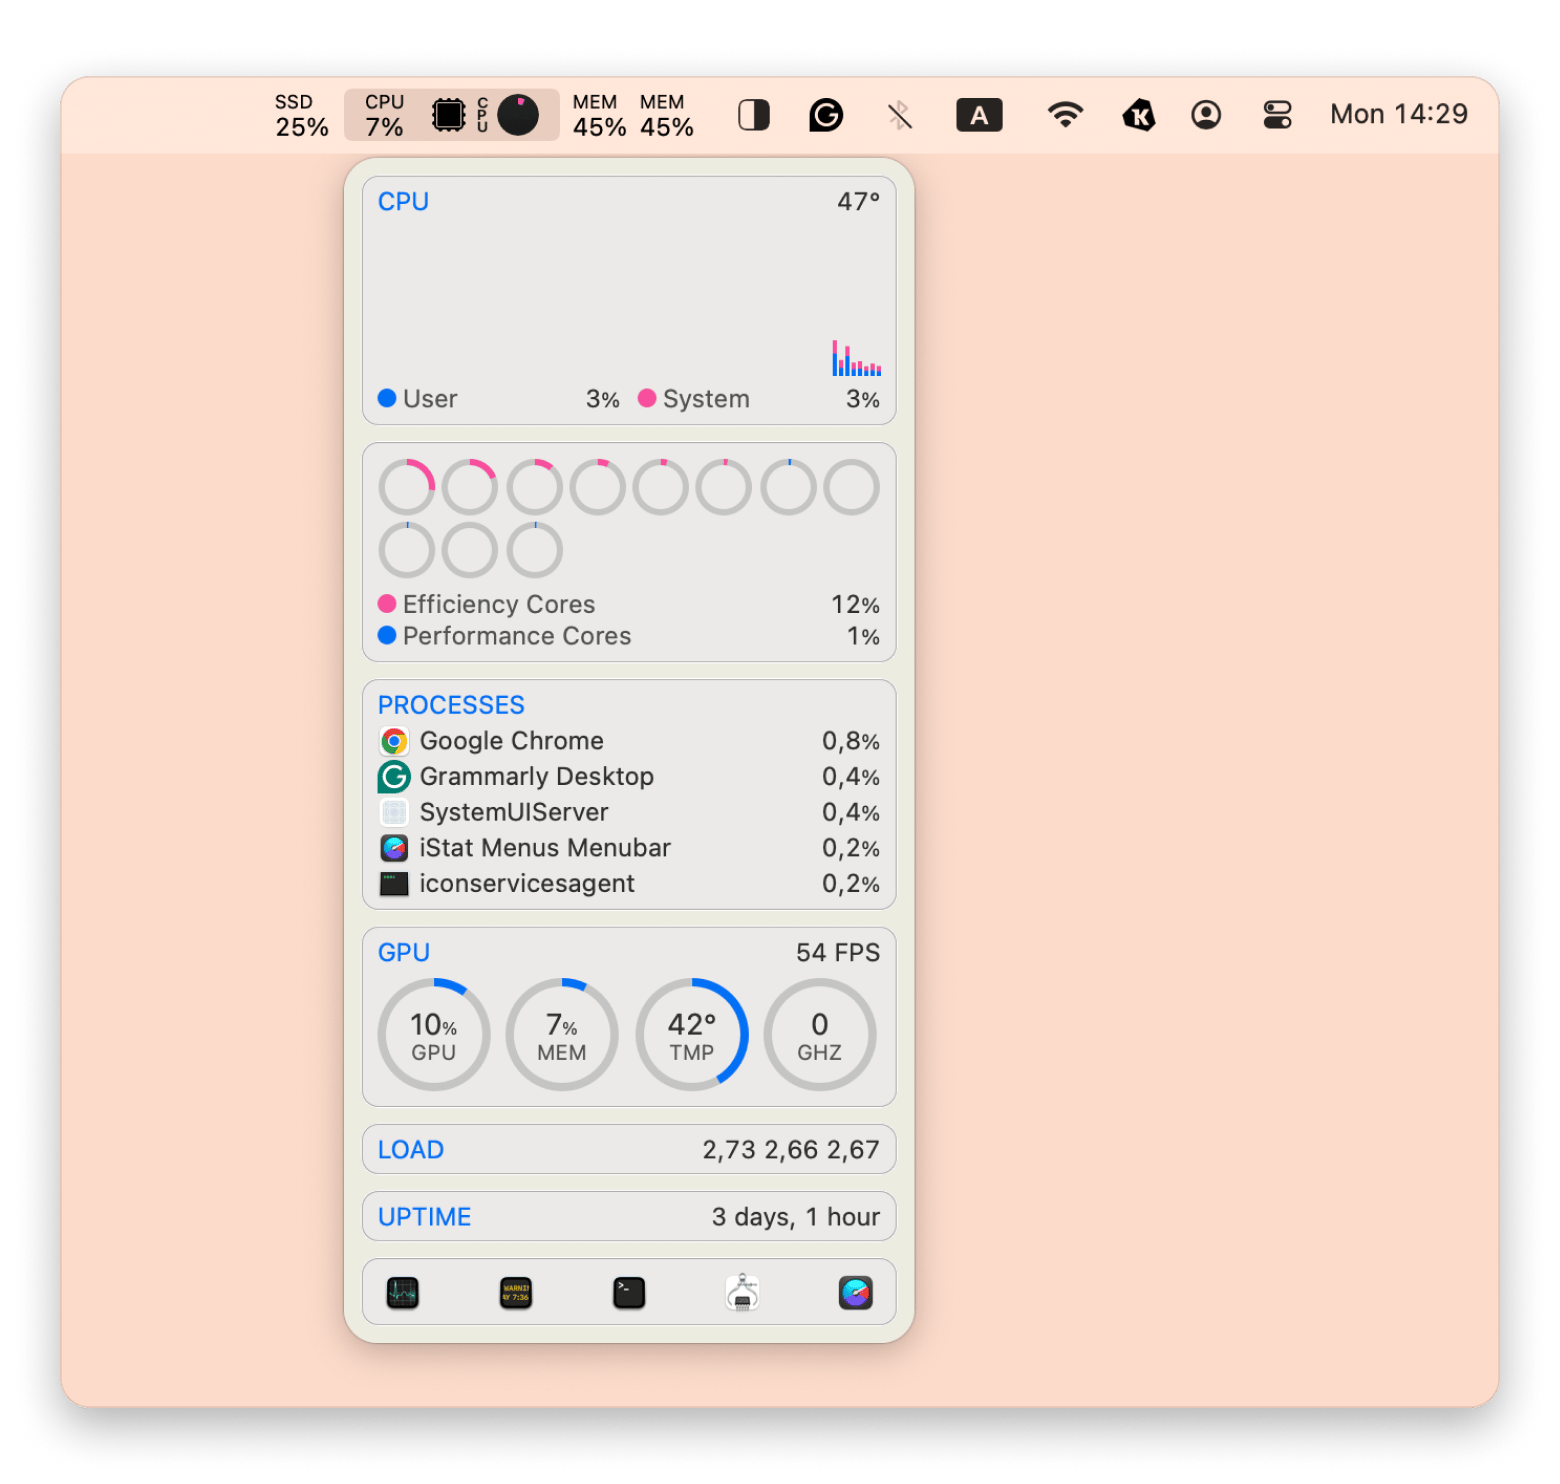Click the Grammarly icon in the menu bar
This screenshot has height=1484, width=1560.
pos(825,115)
